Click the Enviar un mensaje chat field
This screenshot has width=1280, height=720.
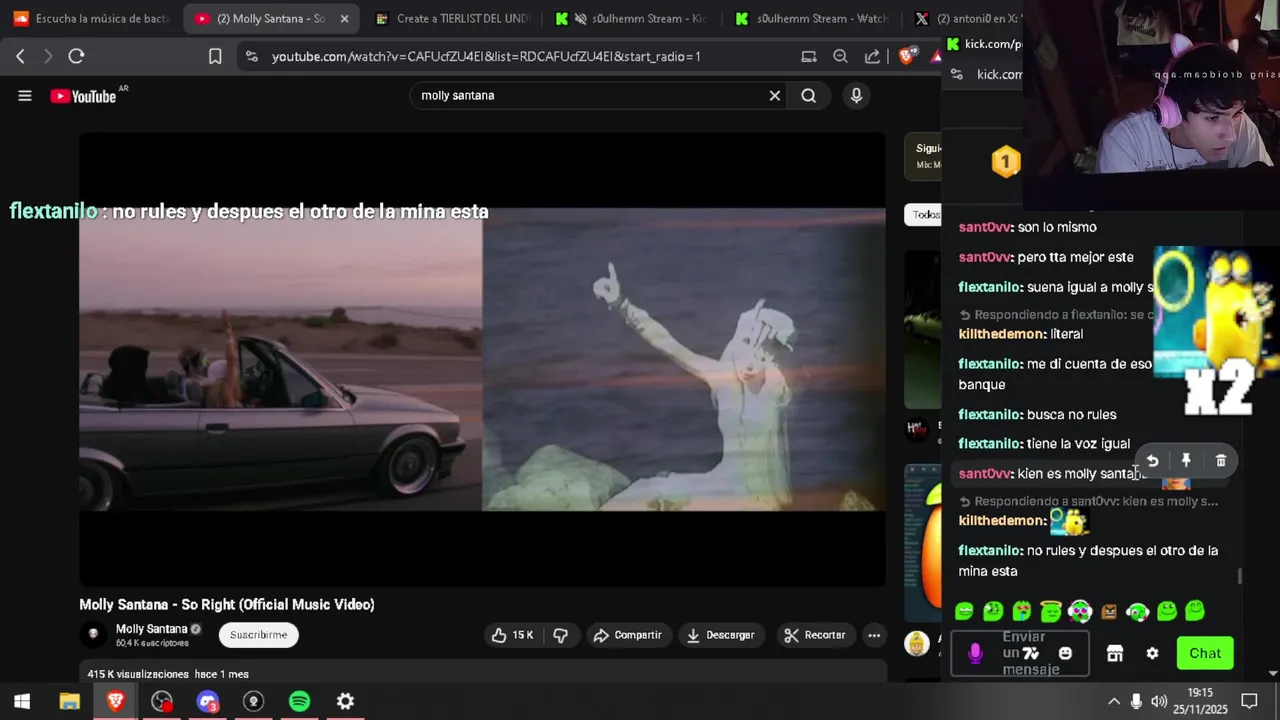1020,653
